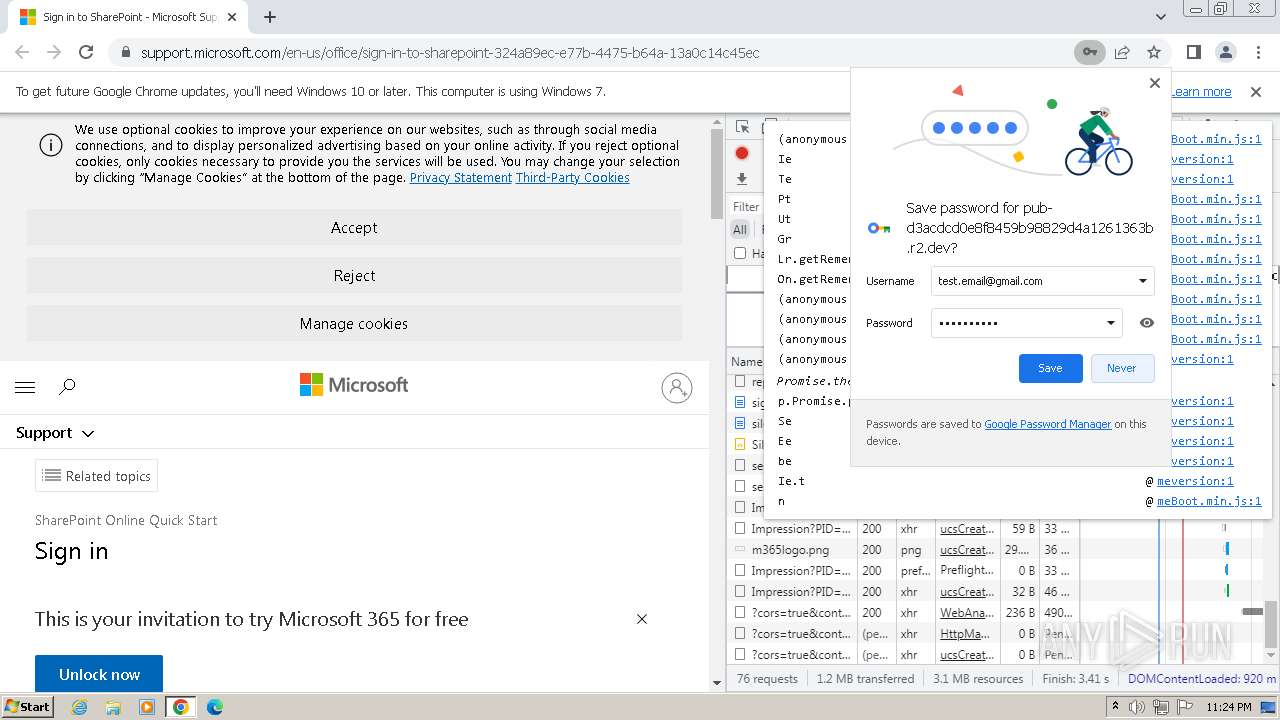
Task: Open Manage cookies options
Action: click(354, 324)
